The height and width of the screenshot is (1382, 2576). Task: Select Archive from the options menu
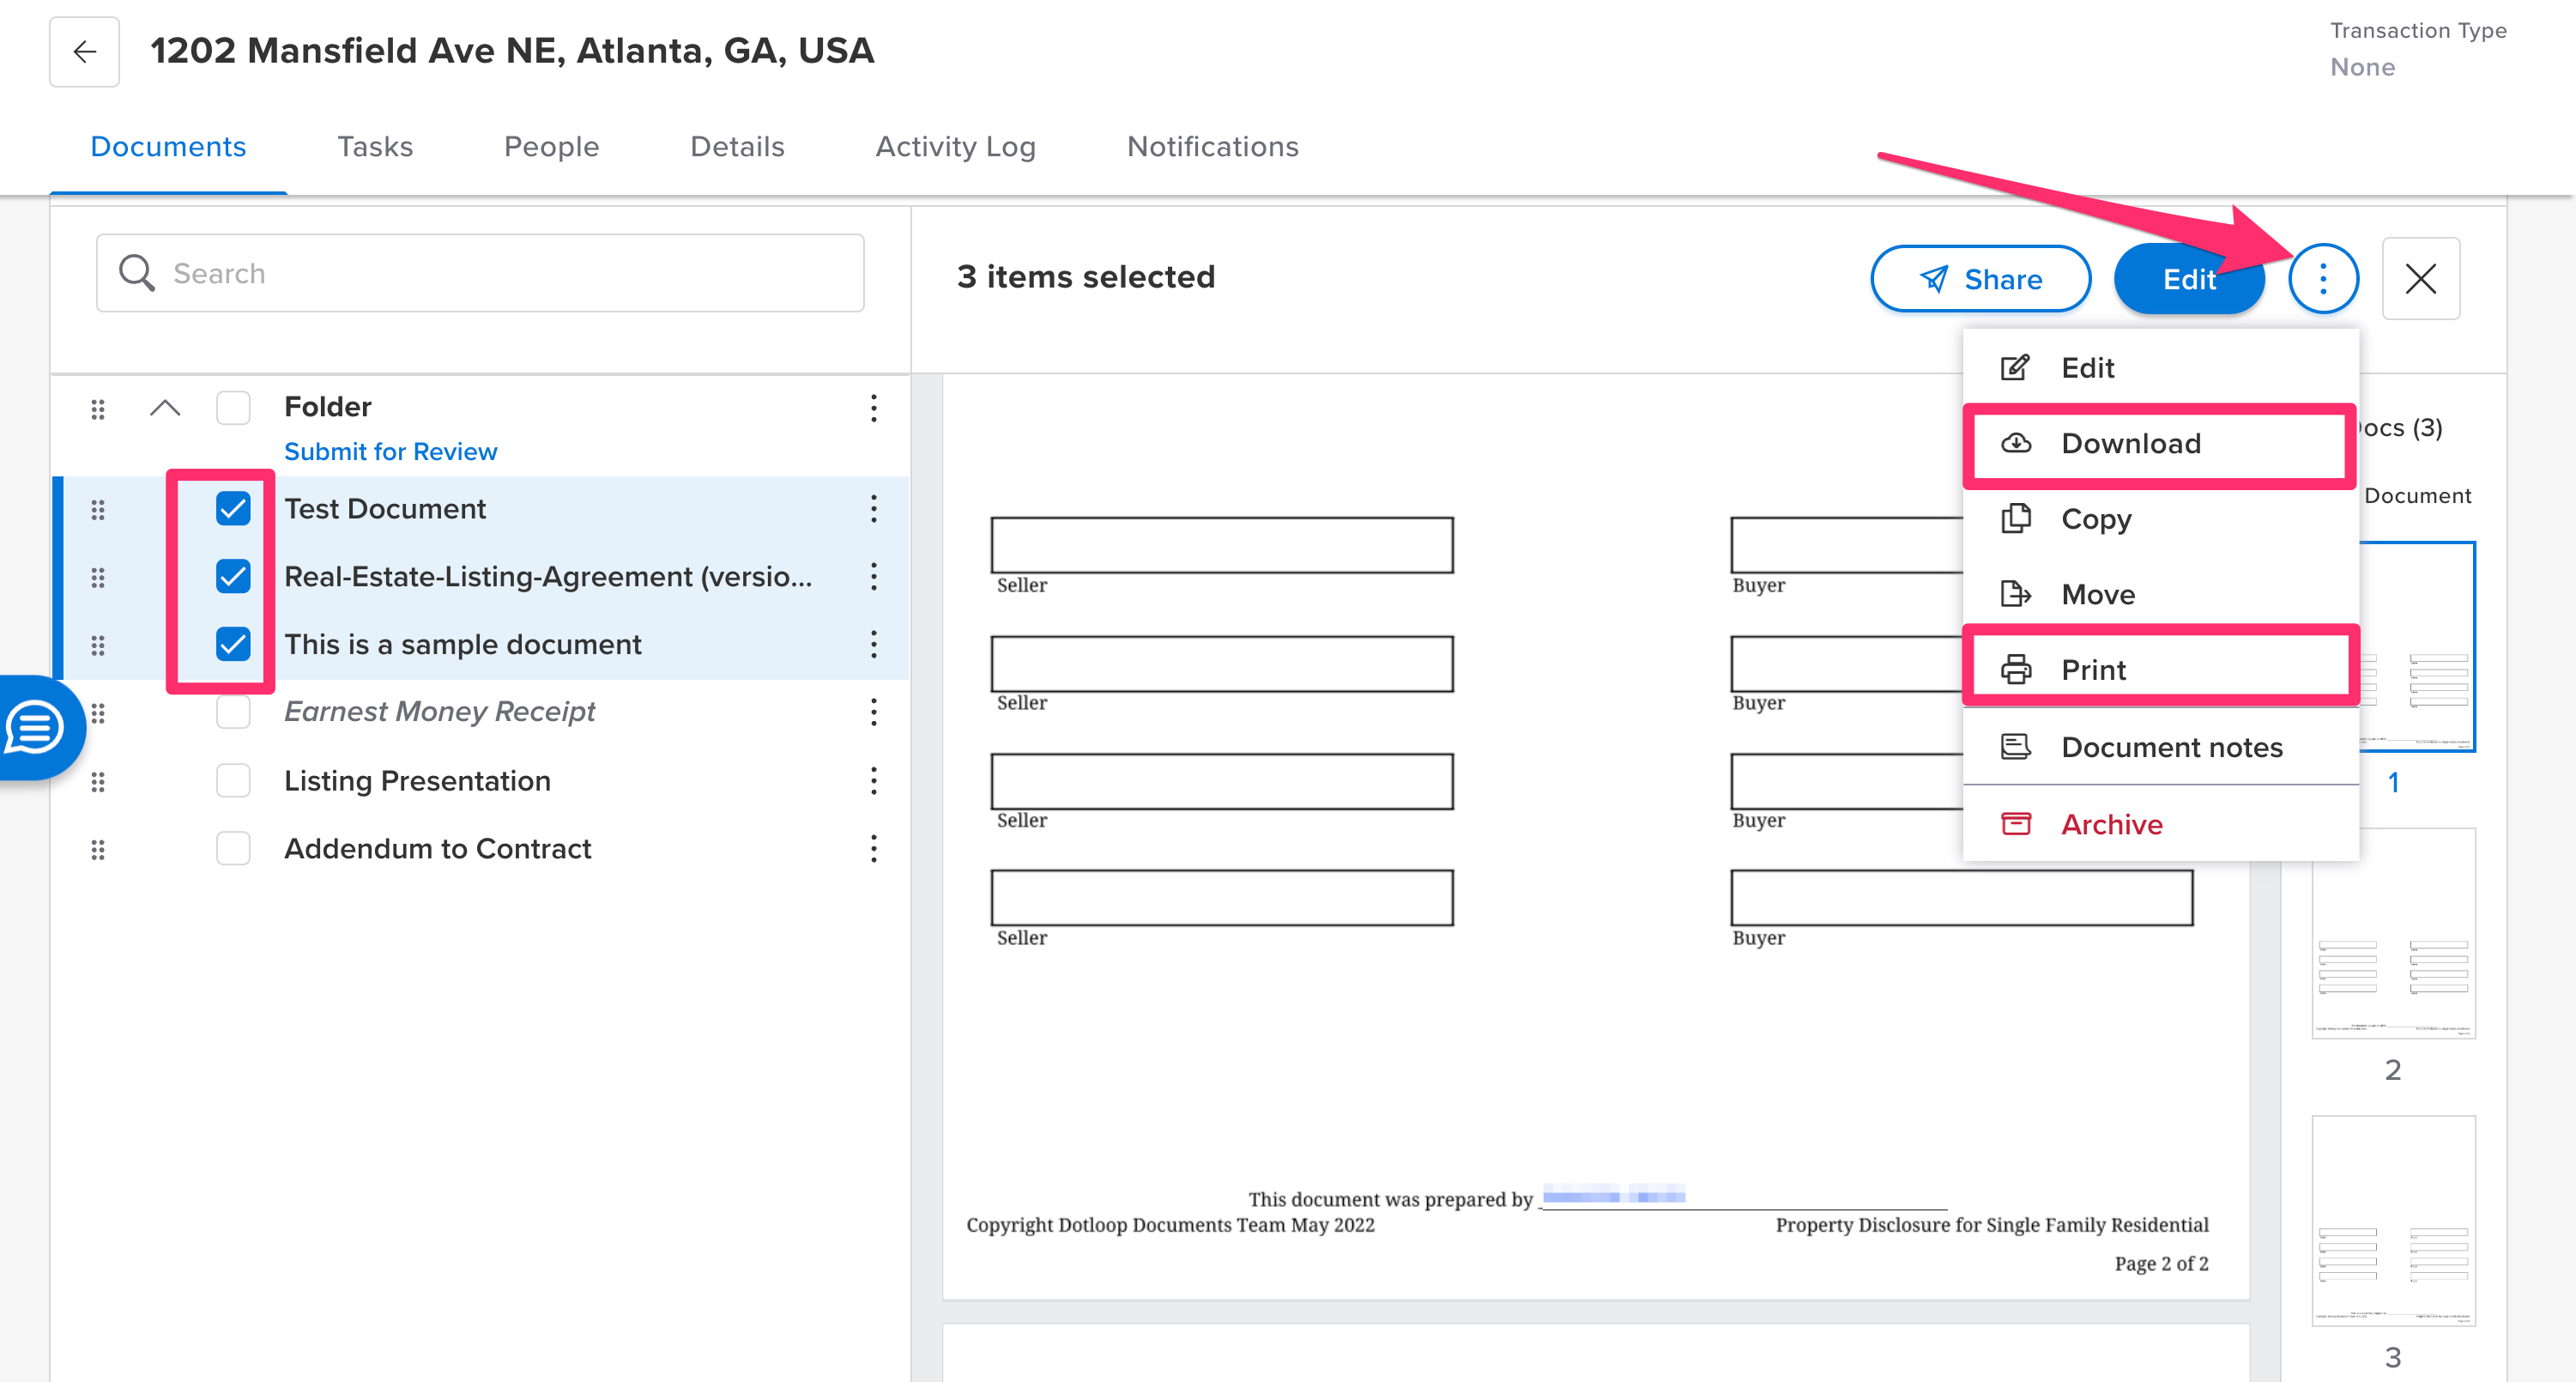(x=2111, y=824)
